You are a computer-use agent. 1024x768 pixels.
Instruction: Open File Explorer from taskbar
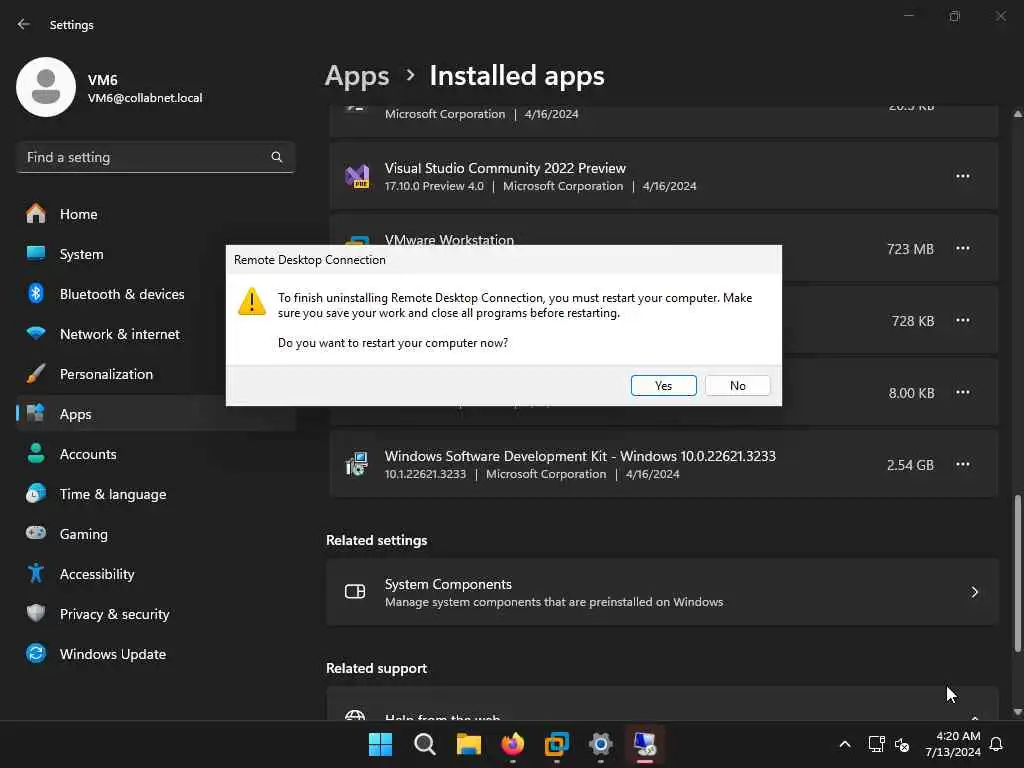pyautogui.click(x=468, y=744)
